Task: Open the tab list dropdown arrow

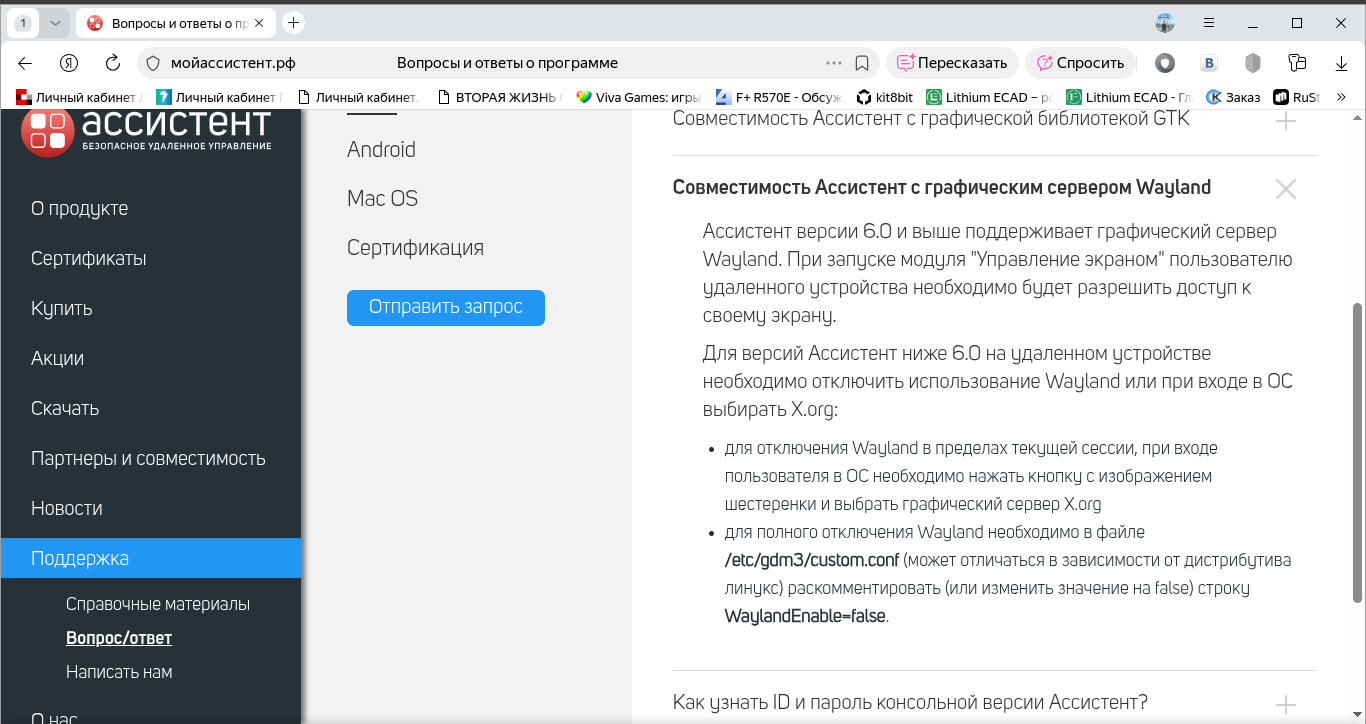Action: (x=55, y=23)
